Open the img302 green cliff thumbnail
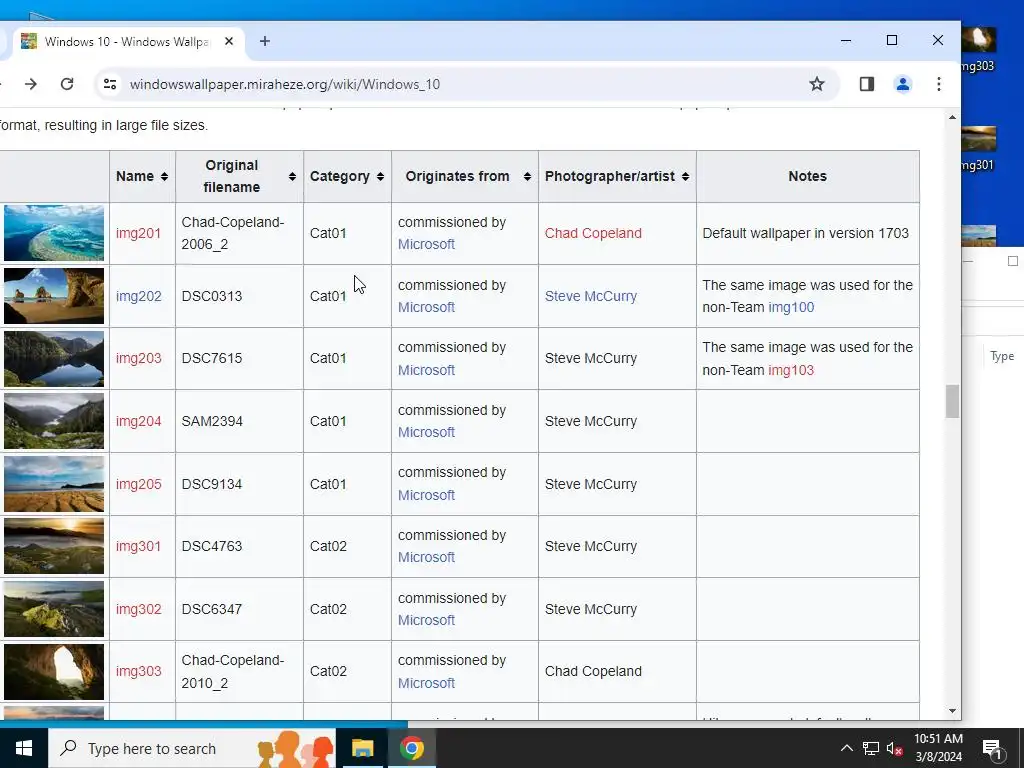Image resolution: width=1024 pixels, height=768 pixels. tap(54, 609)
